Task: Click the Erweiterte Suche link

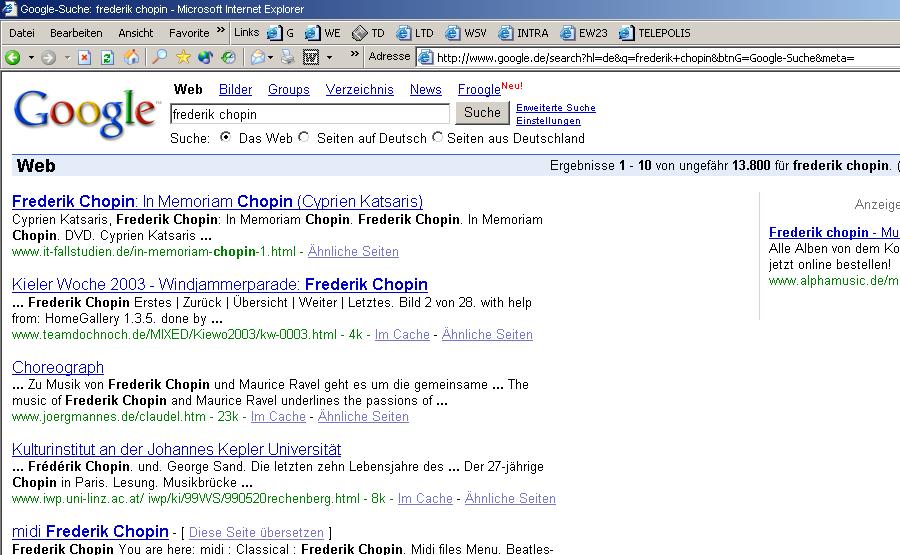Action: coord(555,108)
